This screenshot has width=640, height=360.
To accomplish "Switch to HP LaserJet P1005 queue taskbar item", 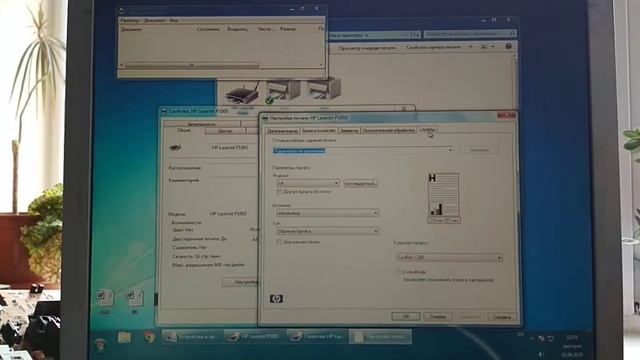I will 255,337.
